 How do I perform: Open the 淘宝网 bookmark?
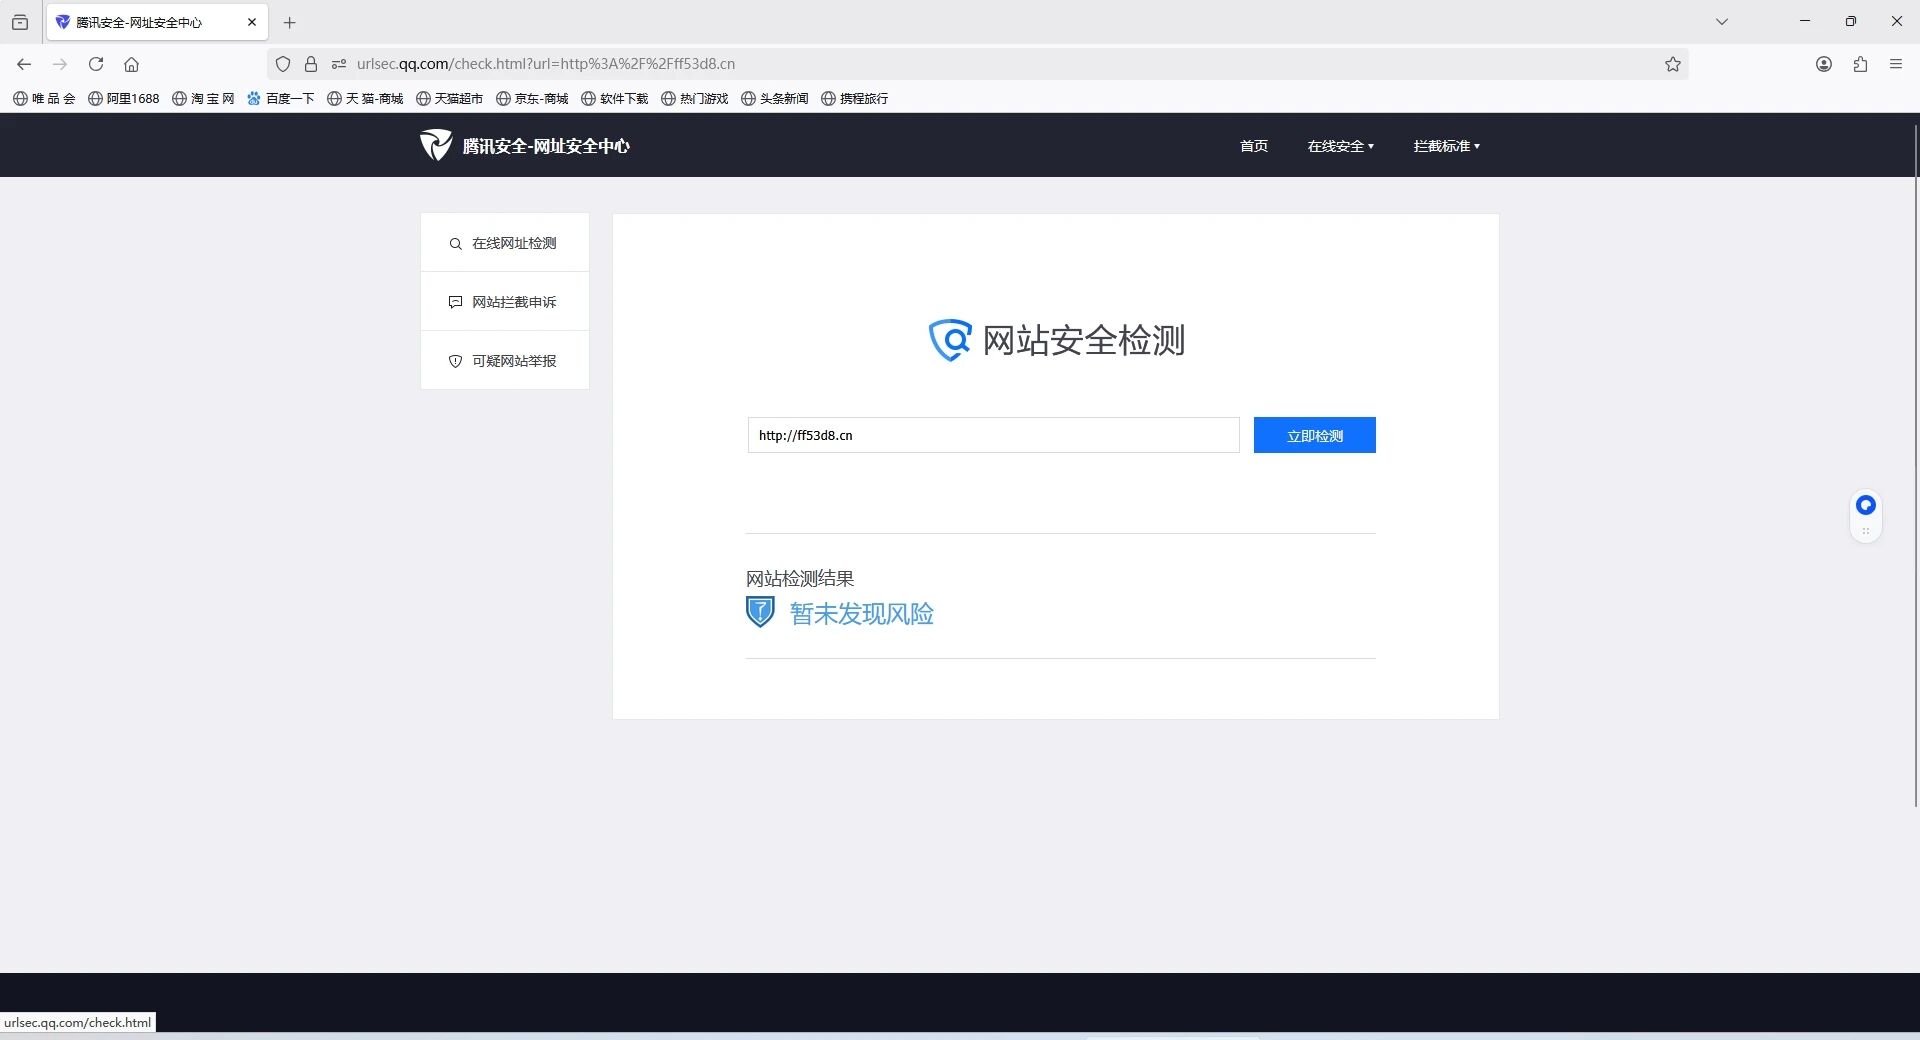point(203,98)
